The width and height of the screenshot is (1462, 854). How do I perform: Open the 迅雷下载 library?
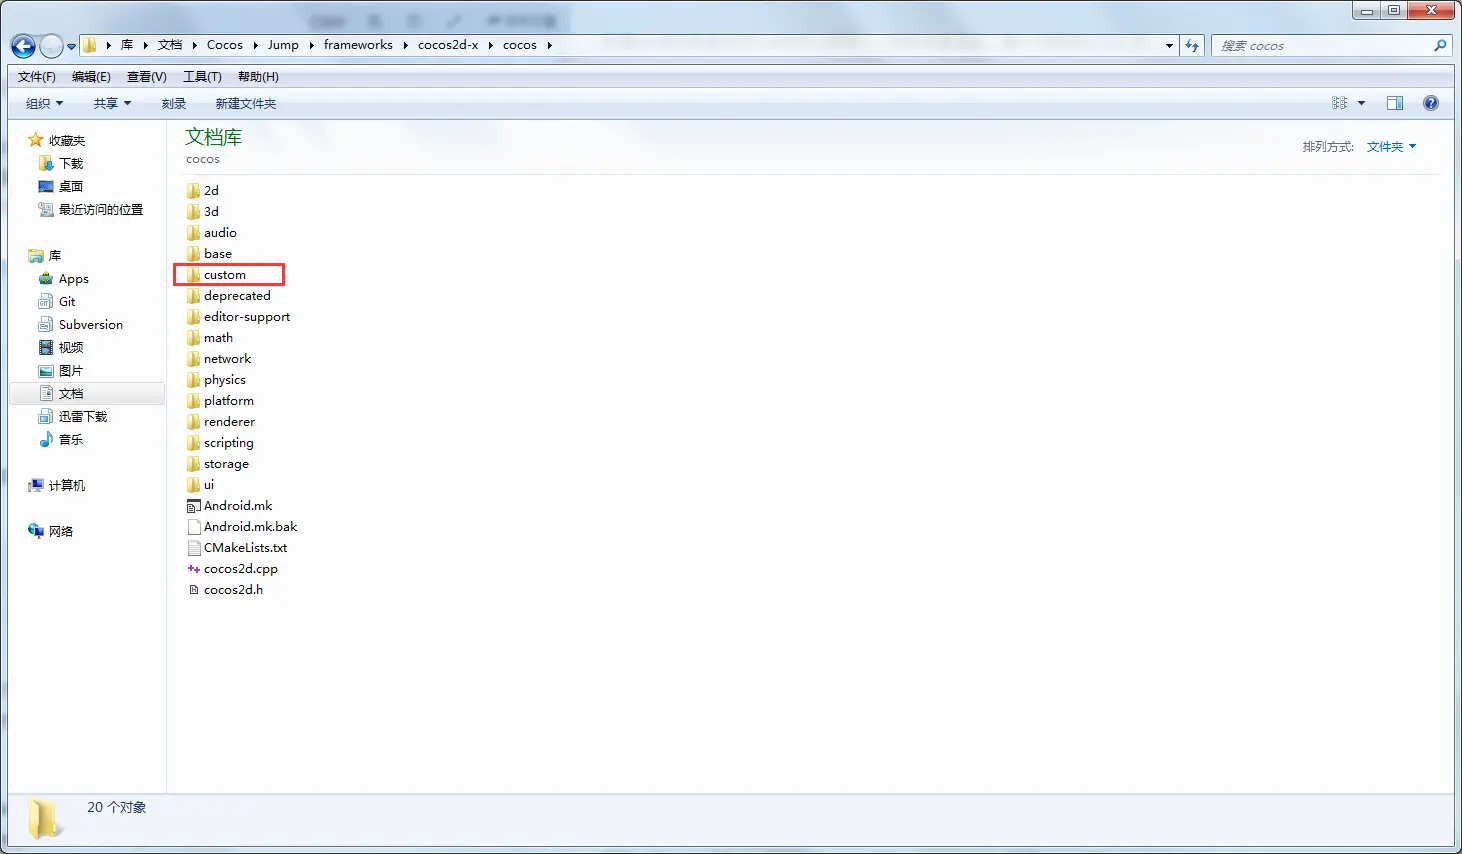(72, 416)
